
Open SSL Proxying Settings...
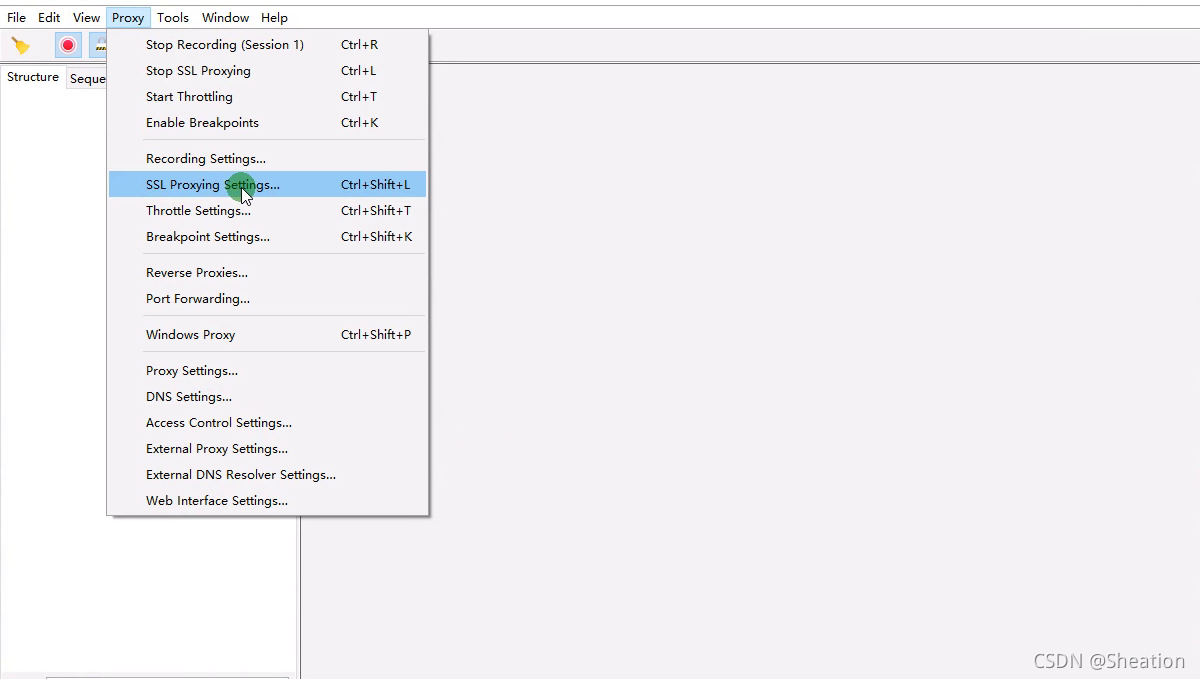click(x=268, y=185)
